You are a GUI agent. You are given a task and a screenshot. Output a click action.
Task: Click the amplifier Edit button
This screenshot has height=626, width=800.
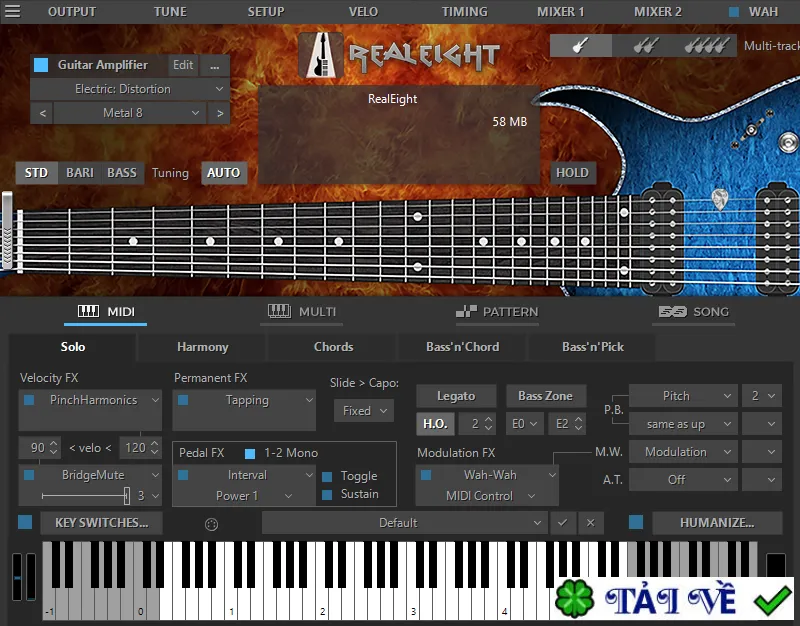pyautogui.click(x=183, y=65)
